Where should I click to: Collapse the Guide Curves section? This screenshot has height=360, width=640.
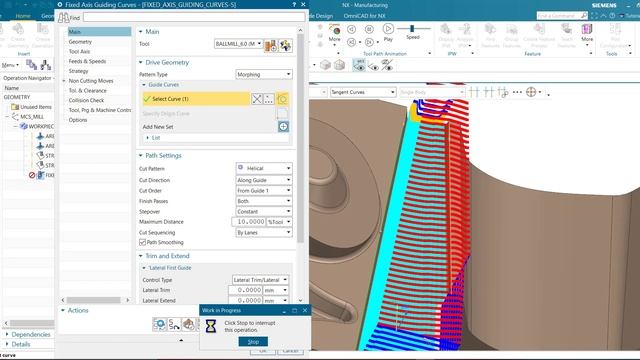[x=144, y=85]
